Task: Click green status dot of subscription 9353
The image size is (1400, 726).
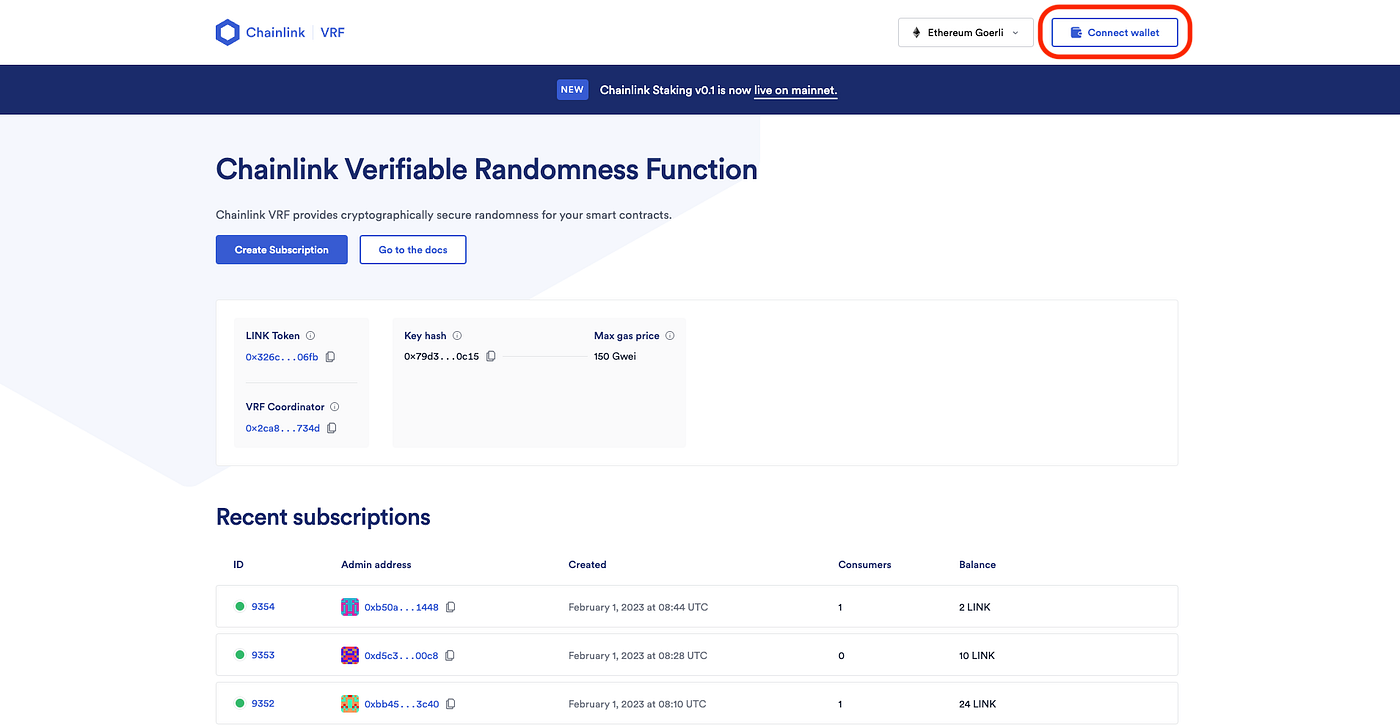Action: click(x=240, y=655)
